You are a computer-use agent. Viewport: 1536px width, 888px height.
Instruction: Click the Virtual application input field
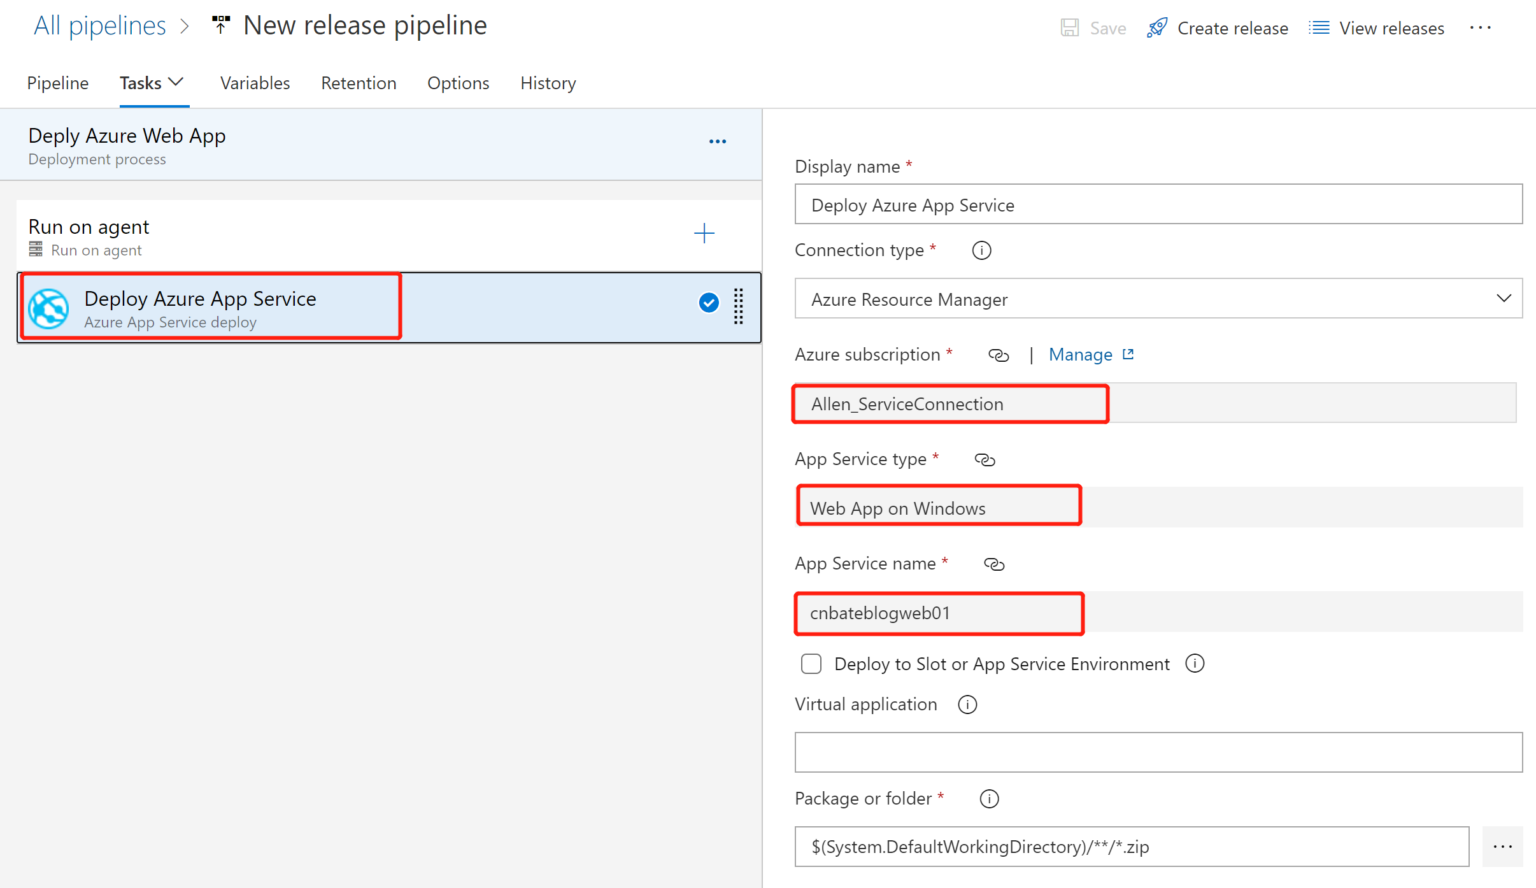1158,752
